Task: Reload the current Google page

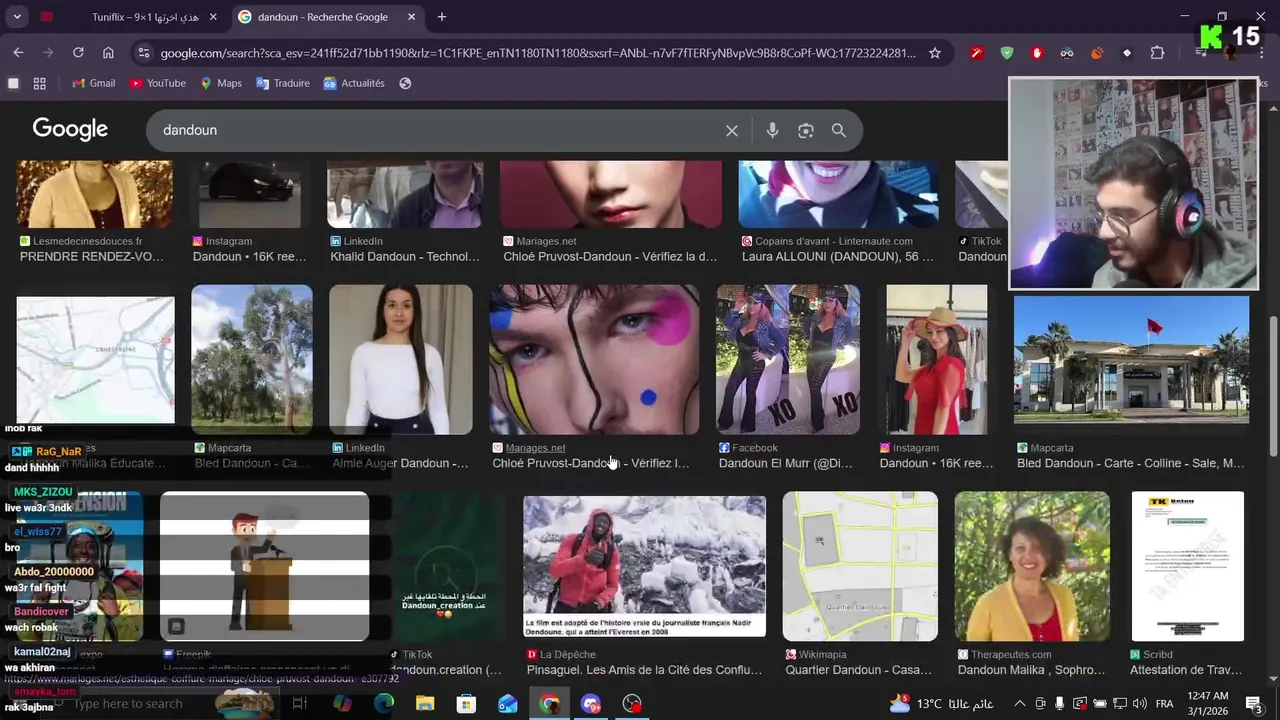Action: pos(78,53)
